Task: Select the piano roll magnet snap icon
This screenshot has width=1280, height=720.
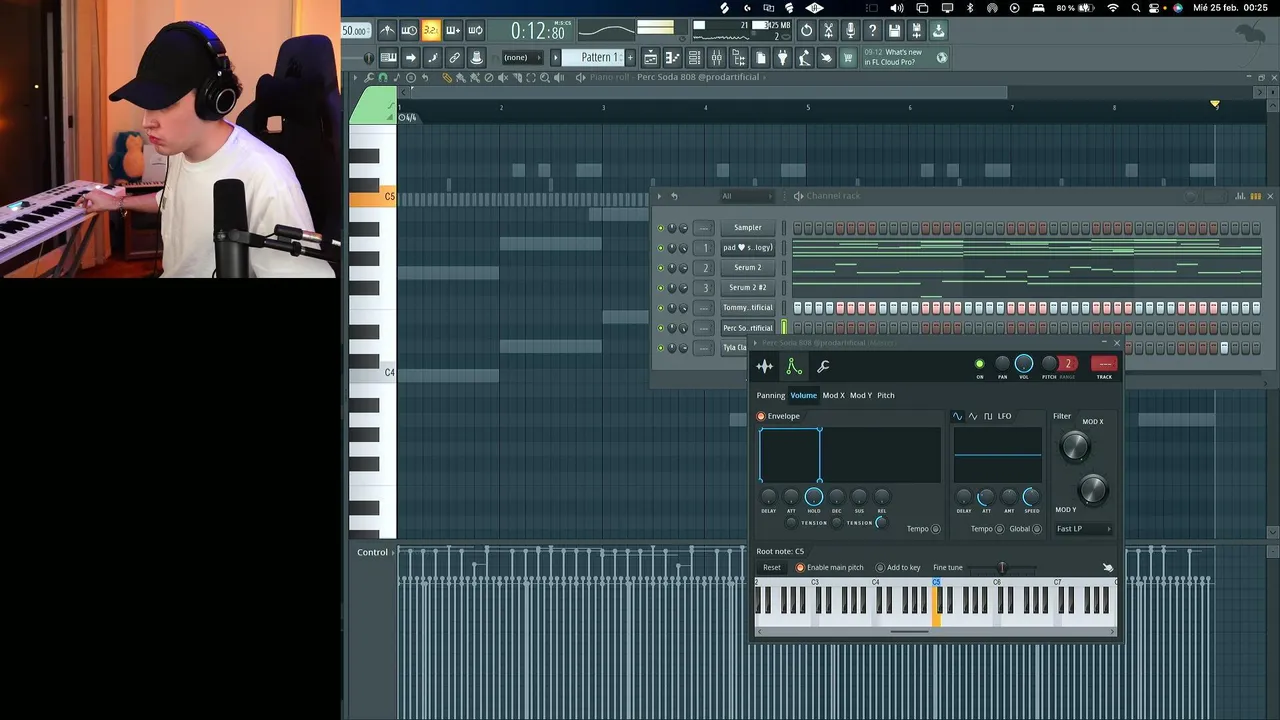Action: (x=382, y=77)
